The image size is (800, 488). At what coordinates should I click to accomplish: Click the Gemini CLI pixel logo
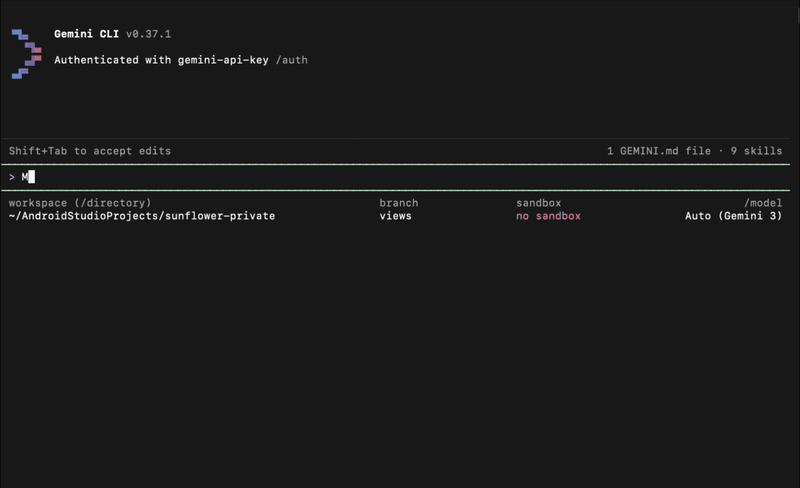[x=27, y=54]
